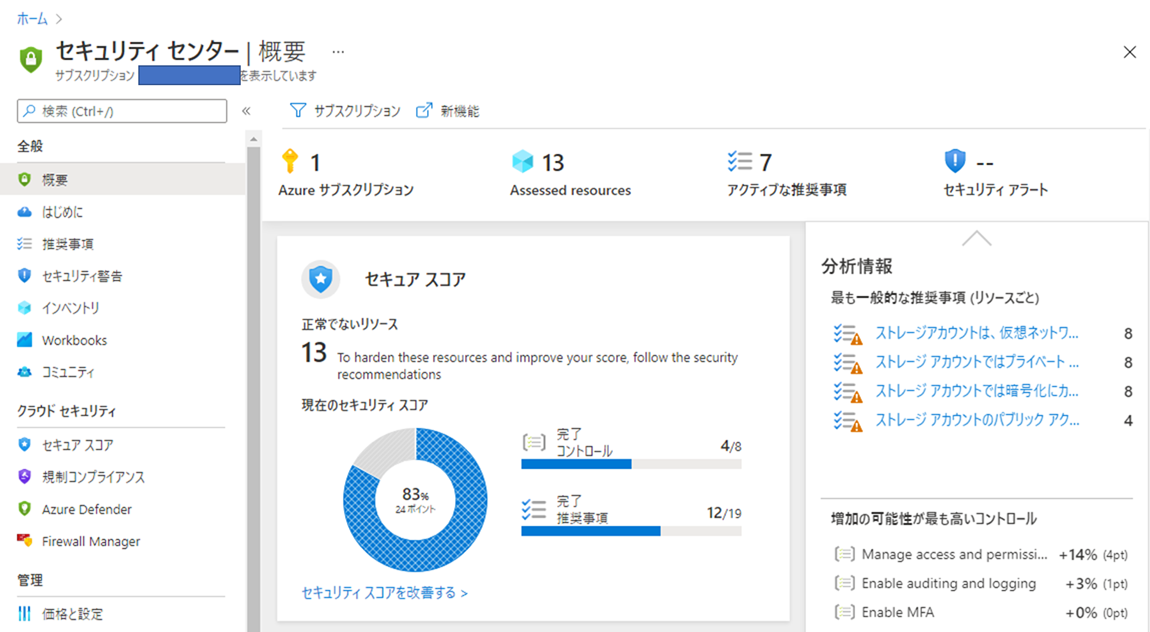Screen dimensions: 1150x632
Task: Click the 価格と設定 bars icon
Action: click(25, 614)
